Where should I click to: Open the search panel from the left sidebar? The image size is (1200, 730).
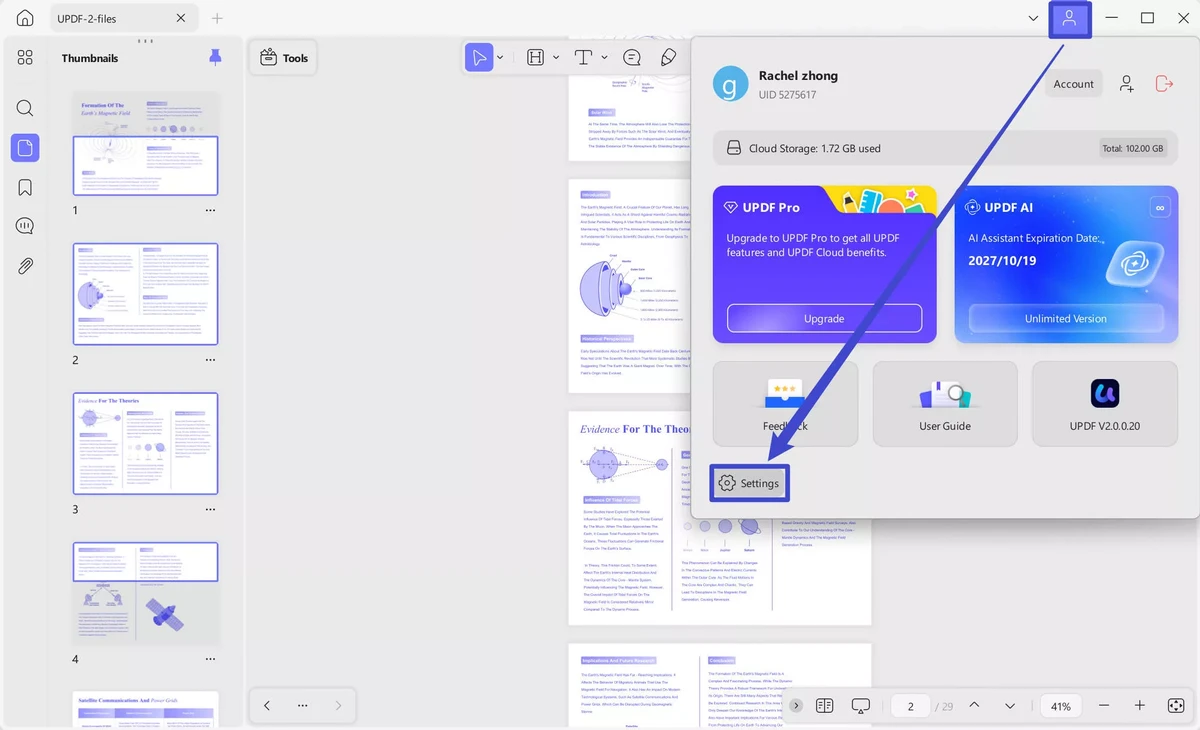25,108
